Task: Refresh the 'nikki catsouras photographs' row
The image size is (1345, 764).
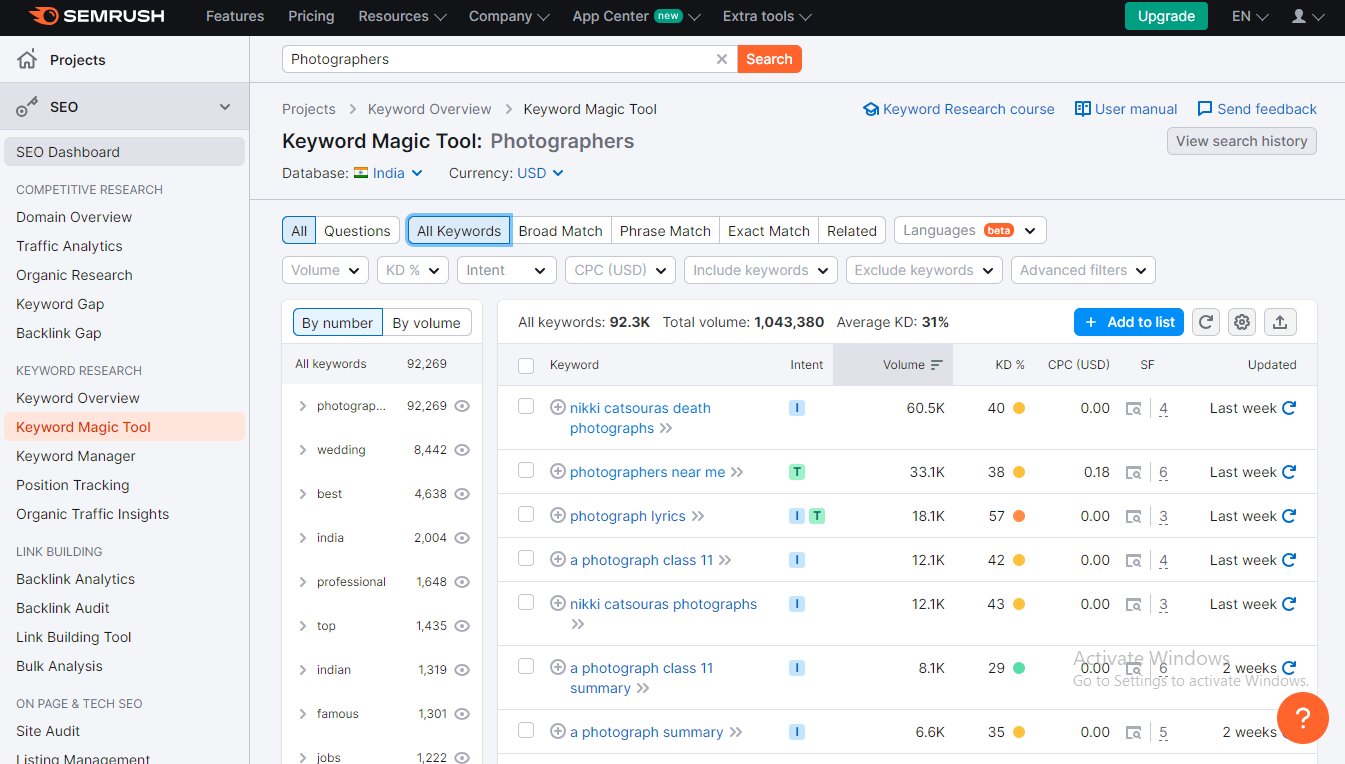Action: point(1289,604)
